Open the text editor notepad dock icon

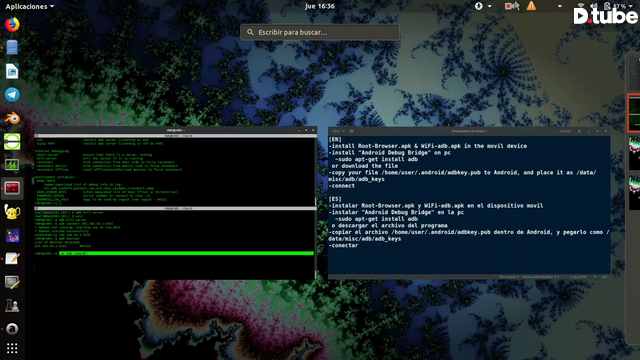point(12,259)
